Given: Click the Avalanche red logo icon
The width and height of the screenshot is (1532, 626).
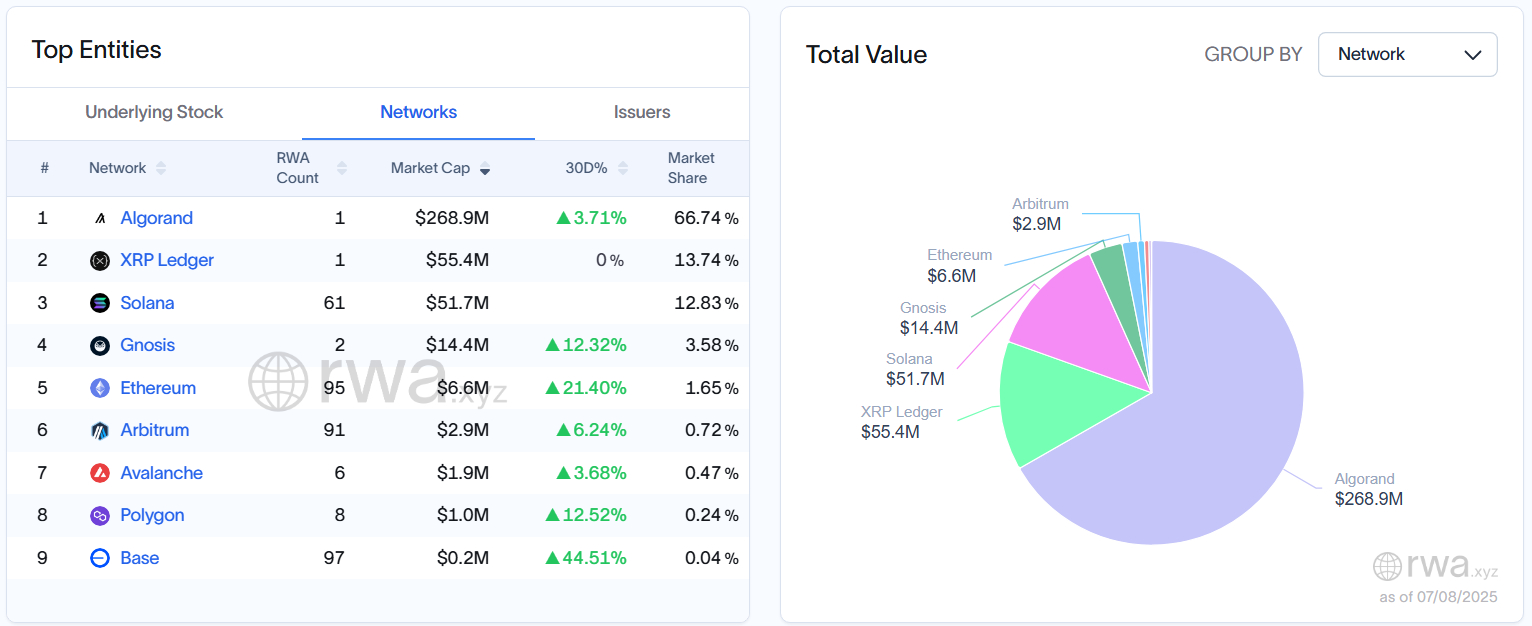Looking at the screenshot, I should [100, 473].
